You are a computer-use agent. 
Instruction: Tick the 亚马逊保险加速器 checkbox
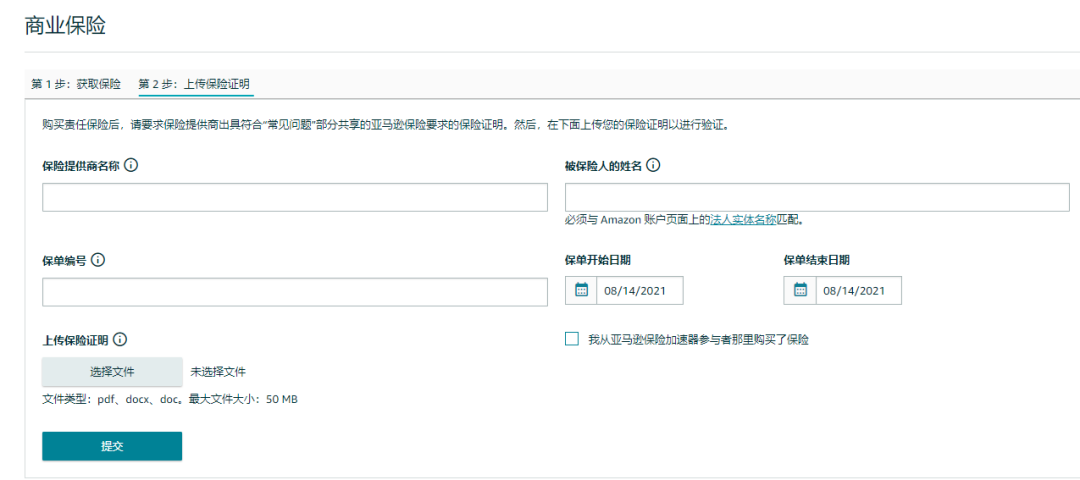tap(572, 339)
